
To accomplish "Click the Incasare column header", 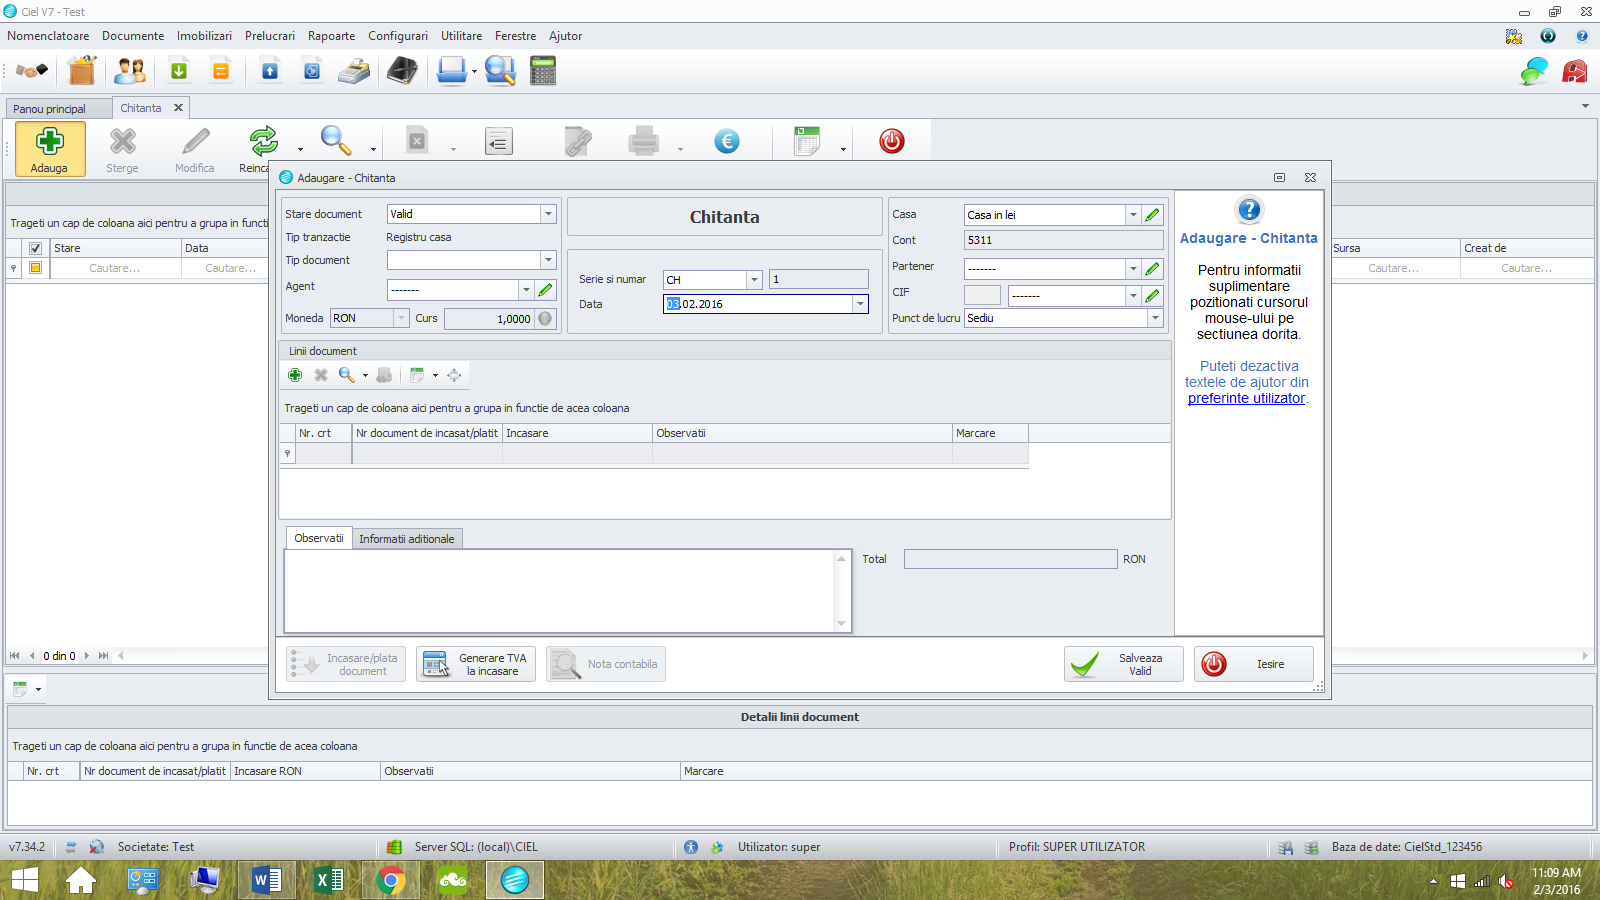I will pos(577,433).
